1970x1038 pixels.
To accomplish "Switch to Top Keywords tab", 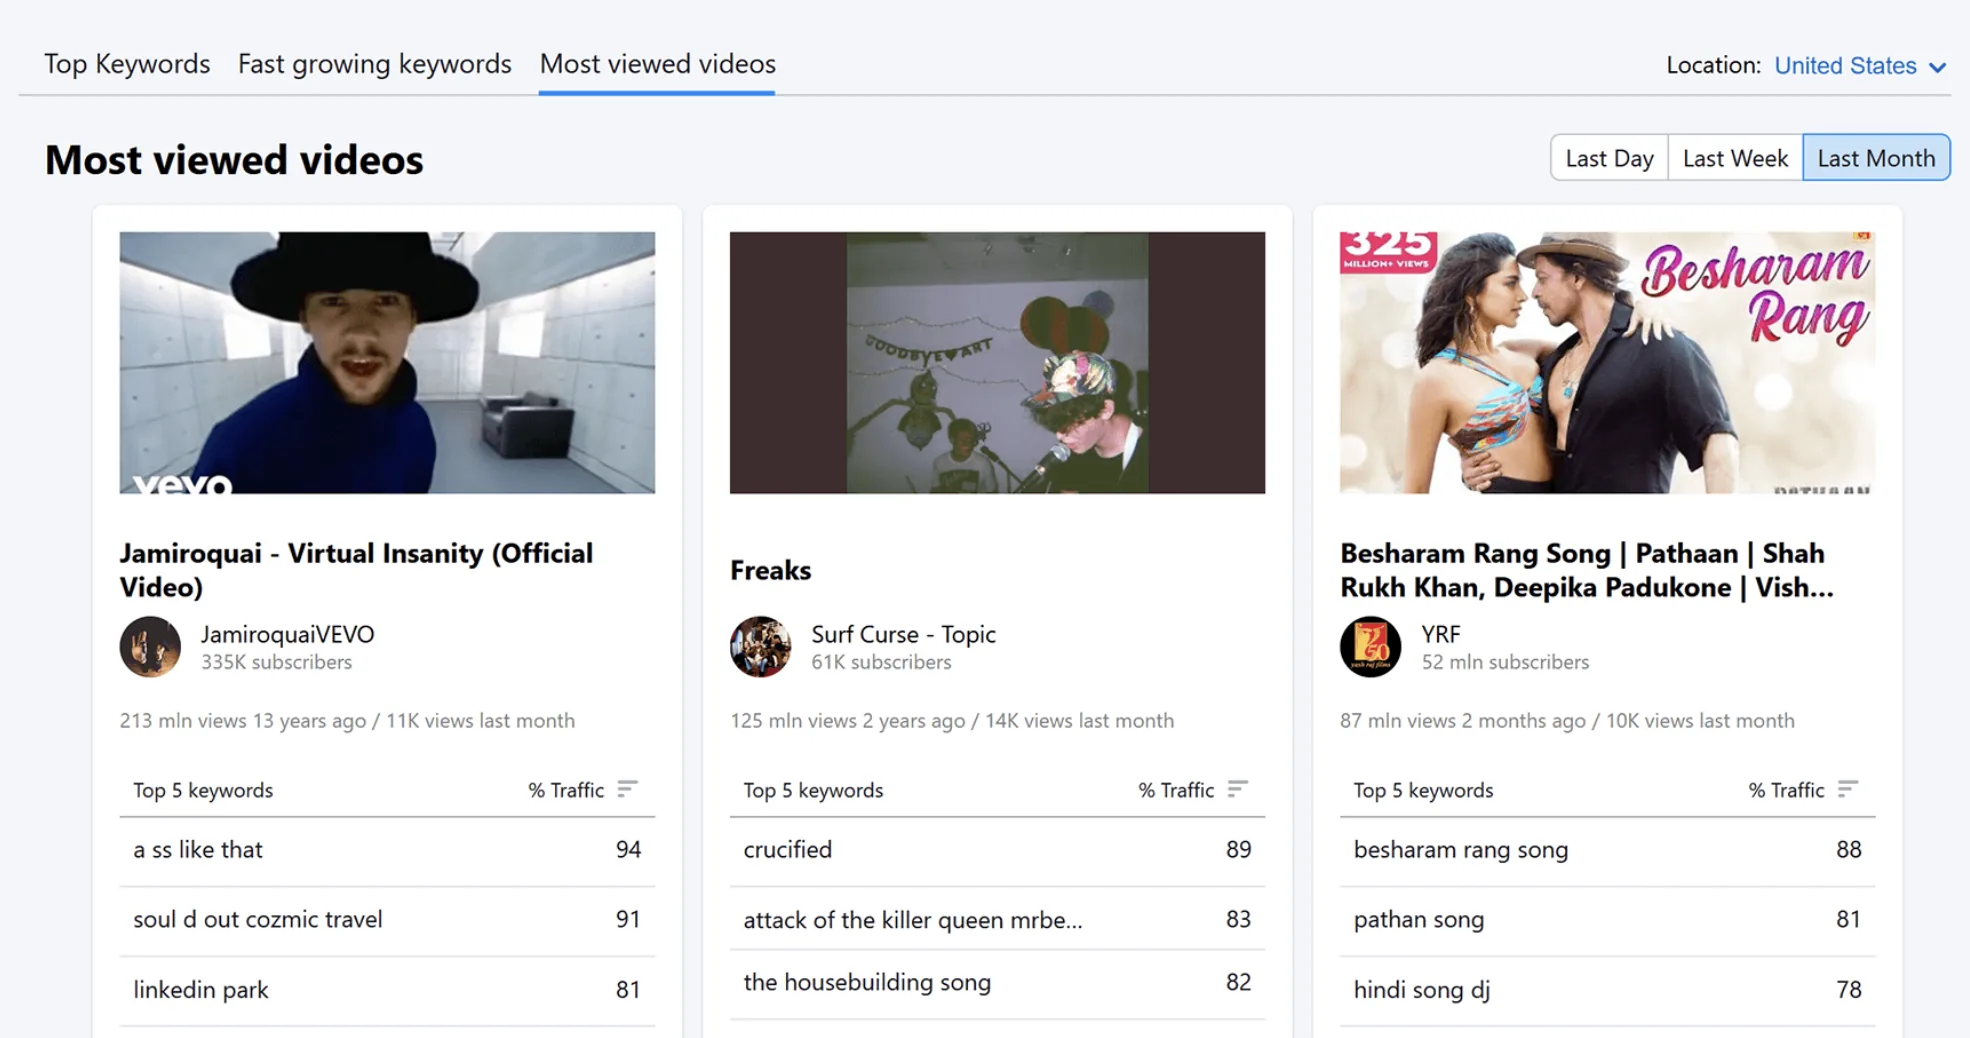I will point(127,64).
